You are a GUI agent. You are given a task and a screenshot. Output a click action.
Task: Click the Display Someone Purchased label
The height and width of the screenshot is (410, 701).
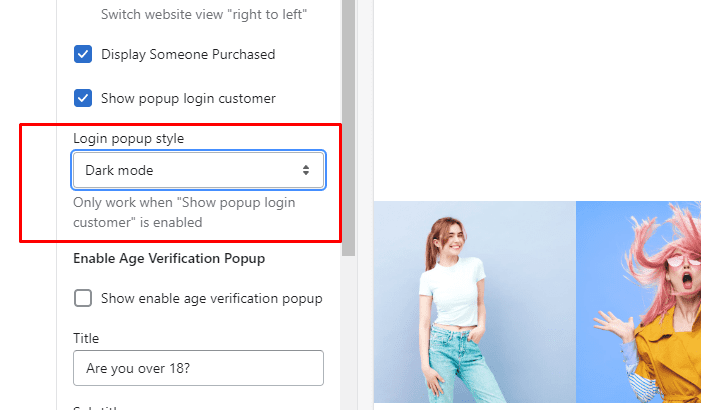coord(188,55)
